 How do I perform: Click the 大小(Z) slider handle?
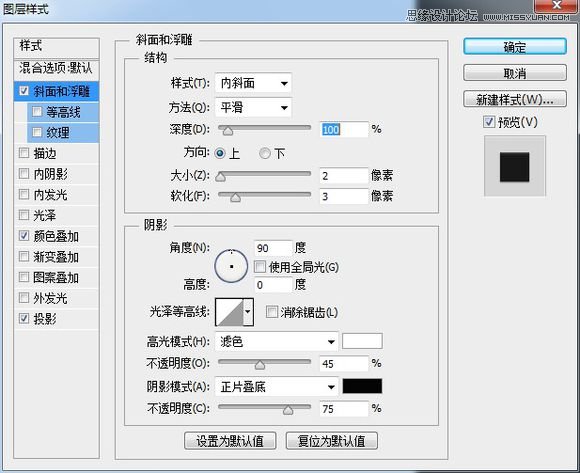pos(220,177)
